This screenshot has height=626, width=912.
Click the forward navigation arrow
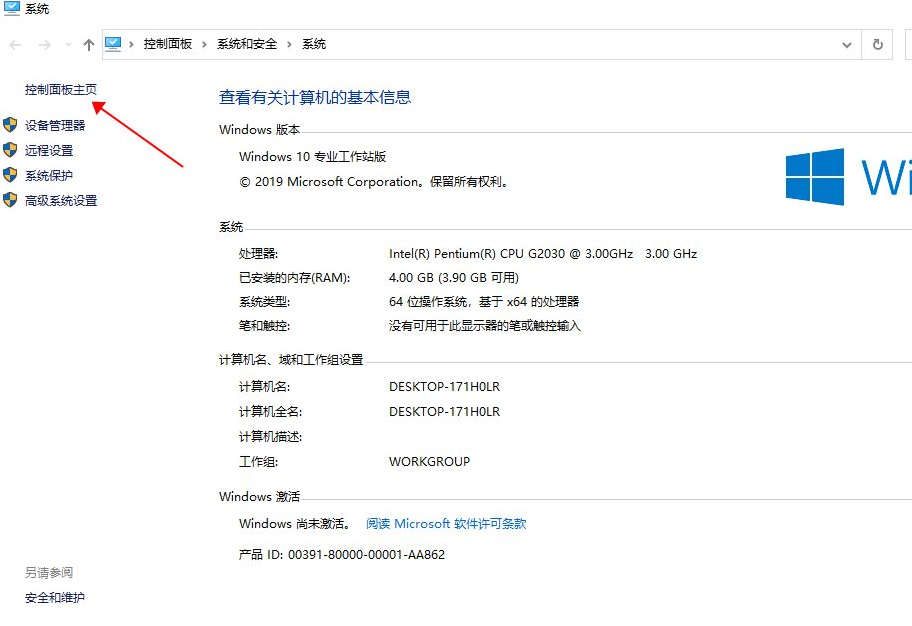click(44, 45)
